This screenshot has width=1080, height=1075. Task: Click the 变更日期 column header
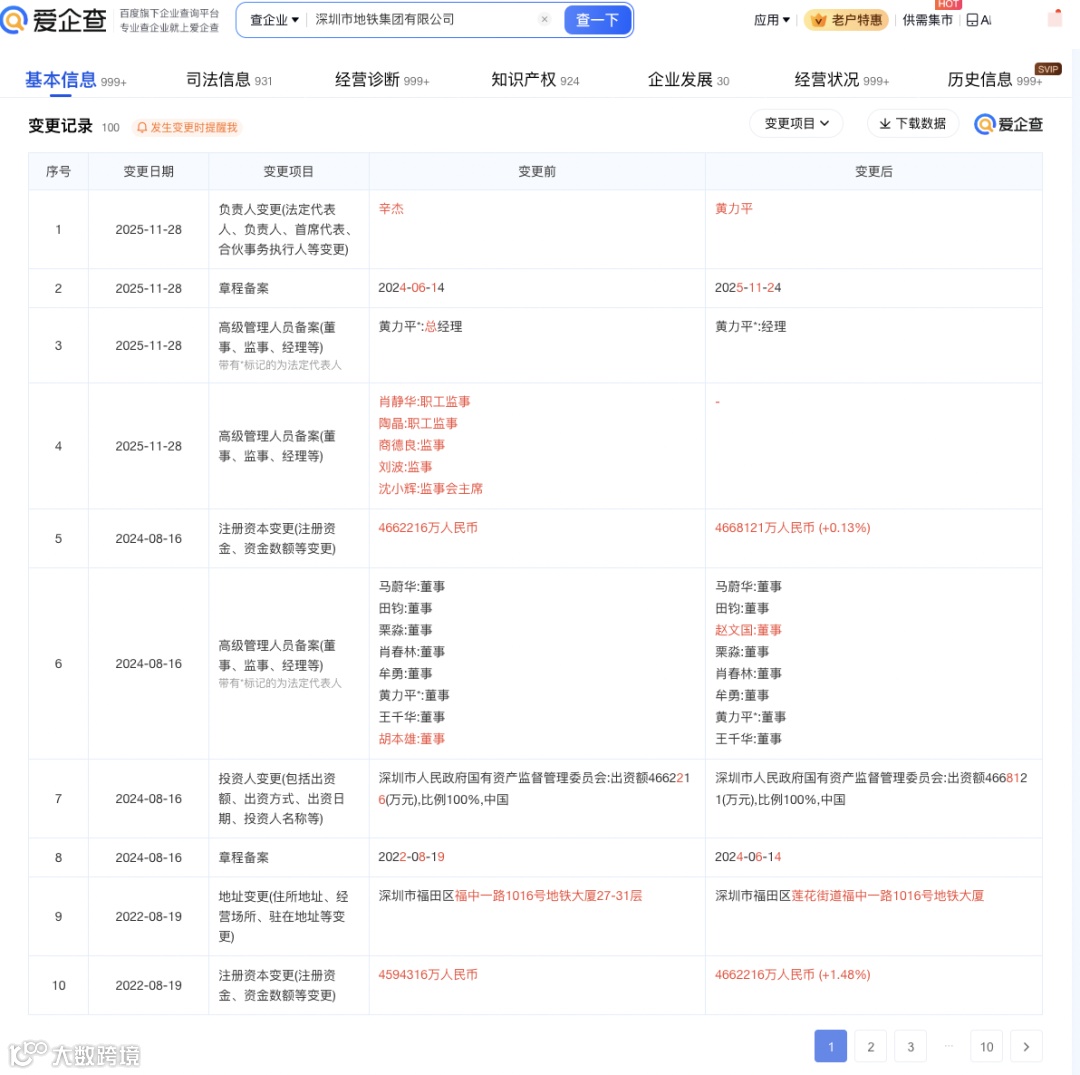pos(148,171)
